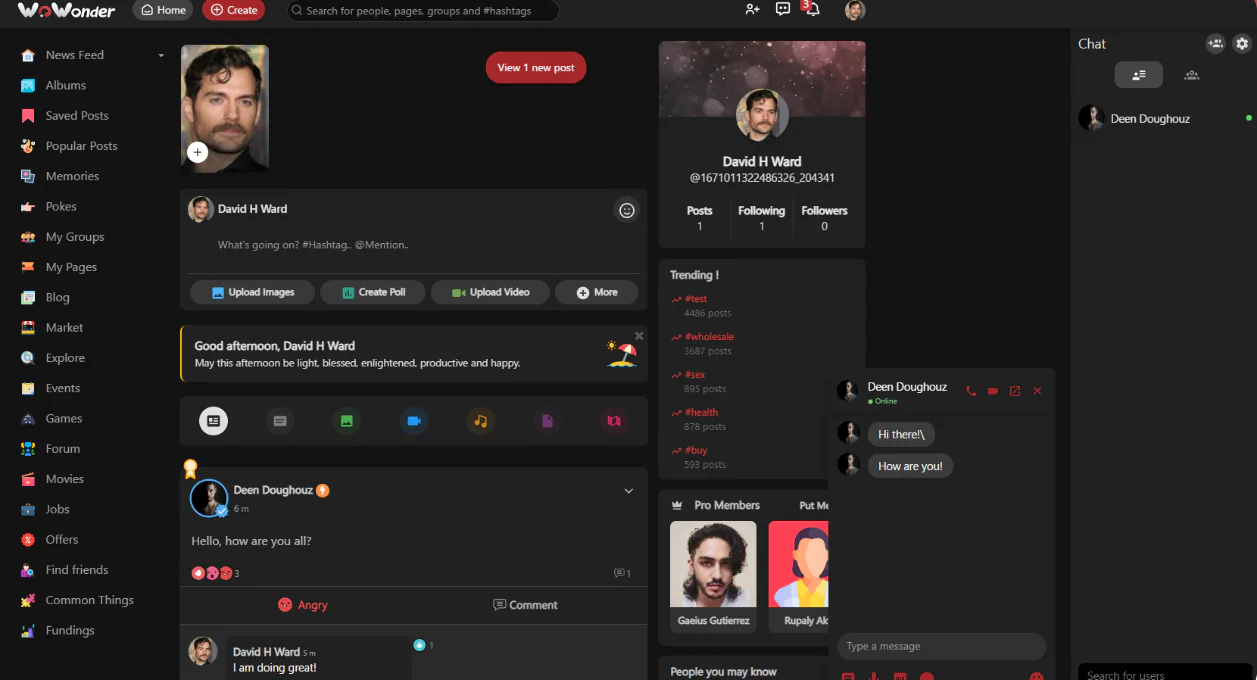The image size is (1257, 680).
Task: Select the videos filter icon
Action: [414, 421]
